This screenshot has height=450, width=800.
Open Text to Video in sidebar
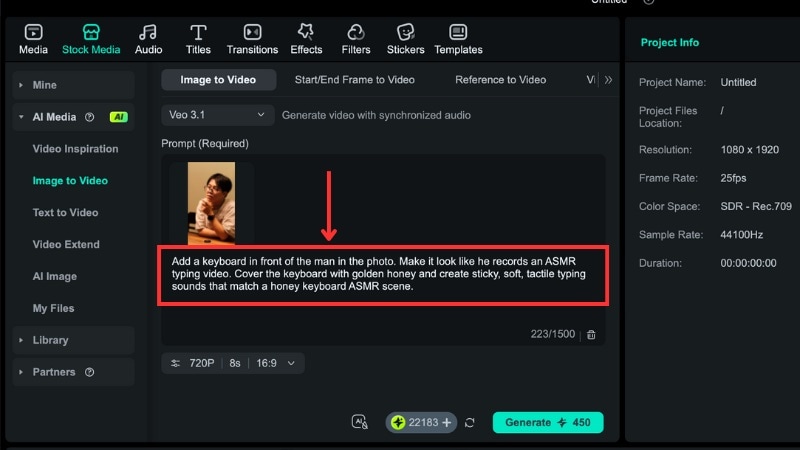pos(65,213)
